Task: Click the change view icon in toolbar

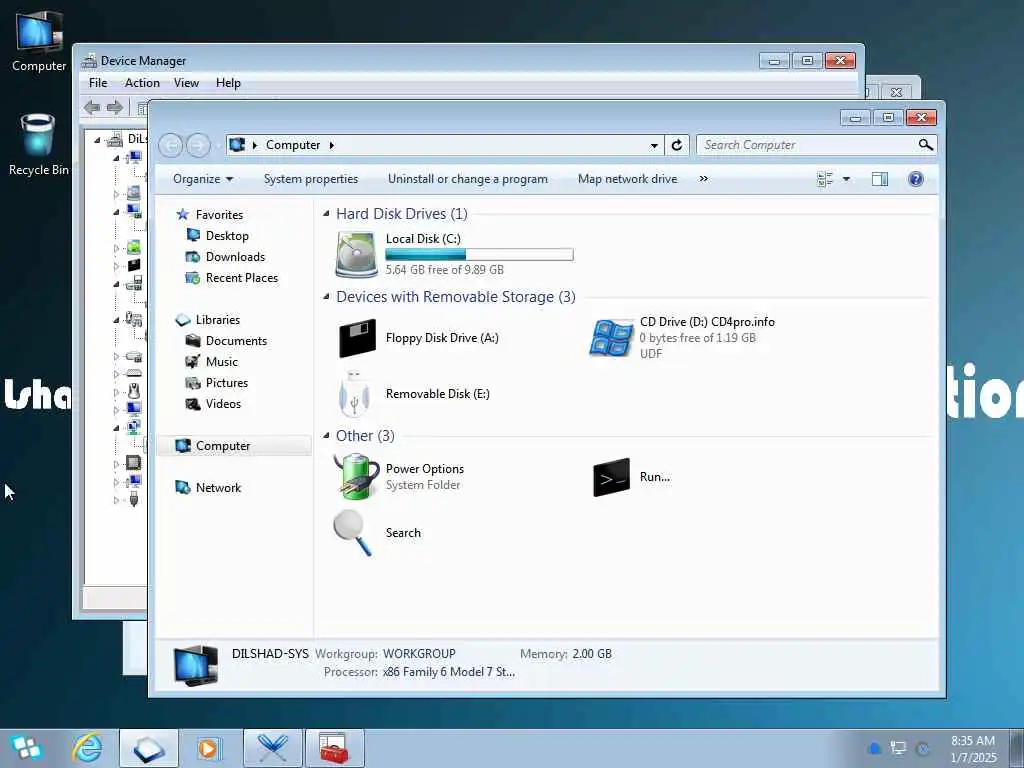Action: tap(825, 179)
